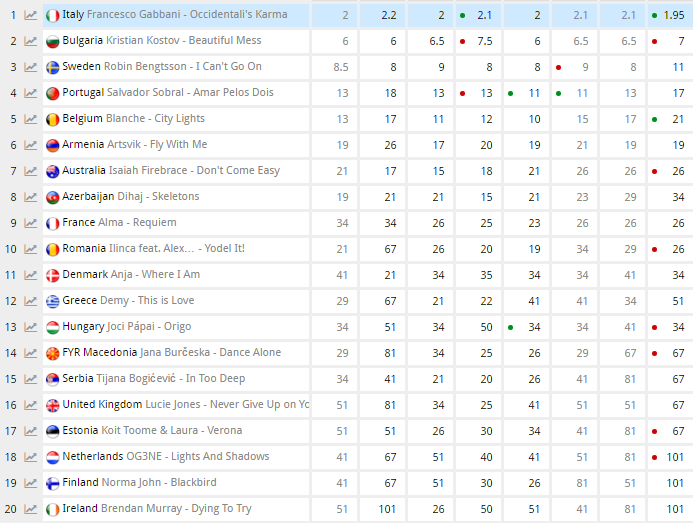Screen dimensions: 693x523
Task: Click Hungary's 50 odds cell
Action: [486, 327]
